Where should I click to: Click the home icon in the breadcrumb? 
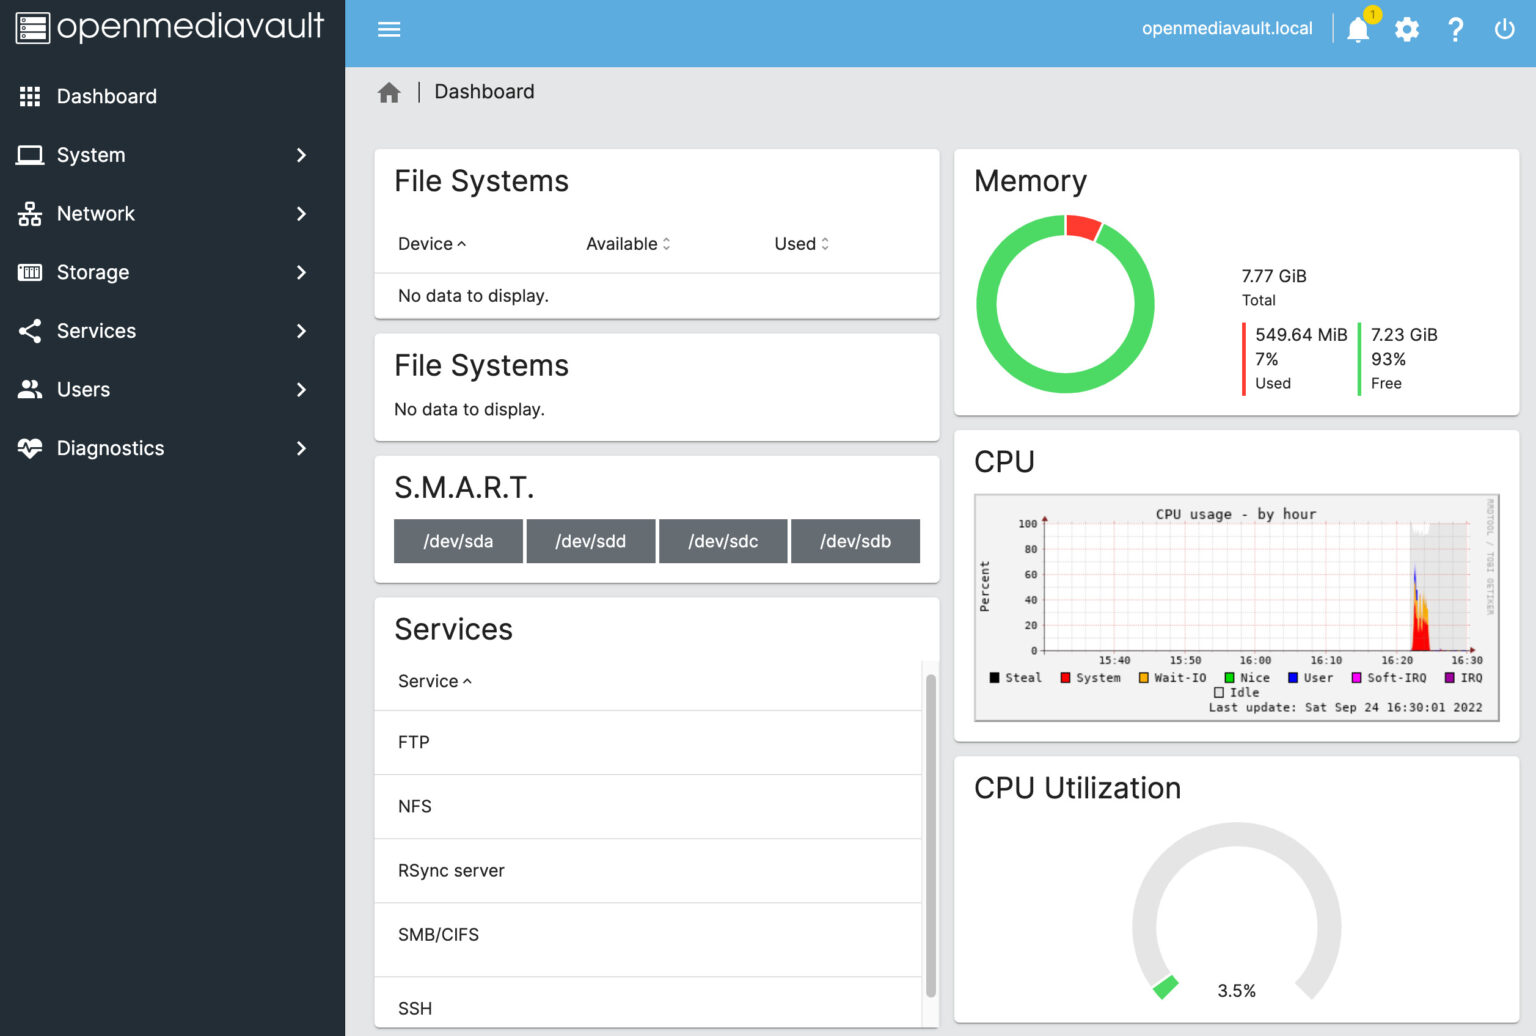click(389, 91)
